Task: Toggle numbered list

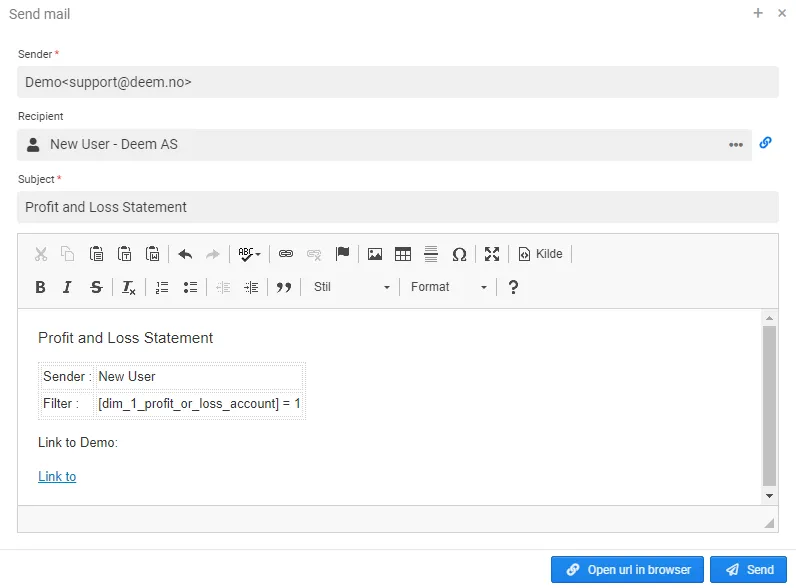Action: pyautogui.click(x=162, y=287)
